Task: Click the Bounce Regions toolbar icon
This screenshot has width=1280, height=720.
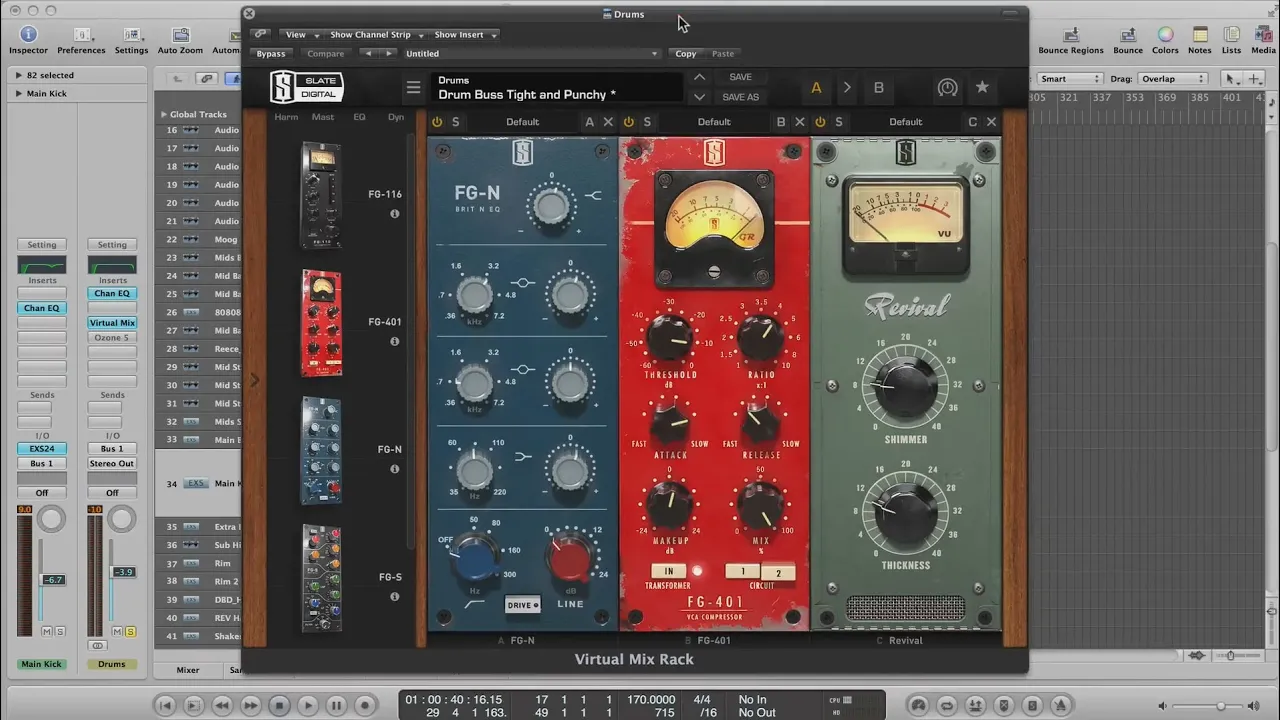Action: [1070, 40]
